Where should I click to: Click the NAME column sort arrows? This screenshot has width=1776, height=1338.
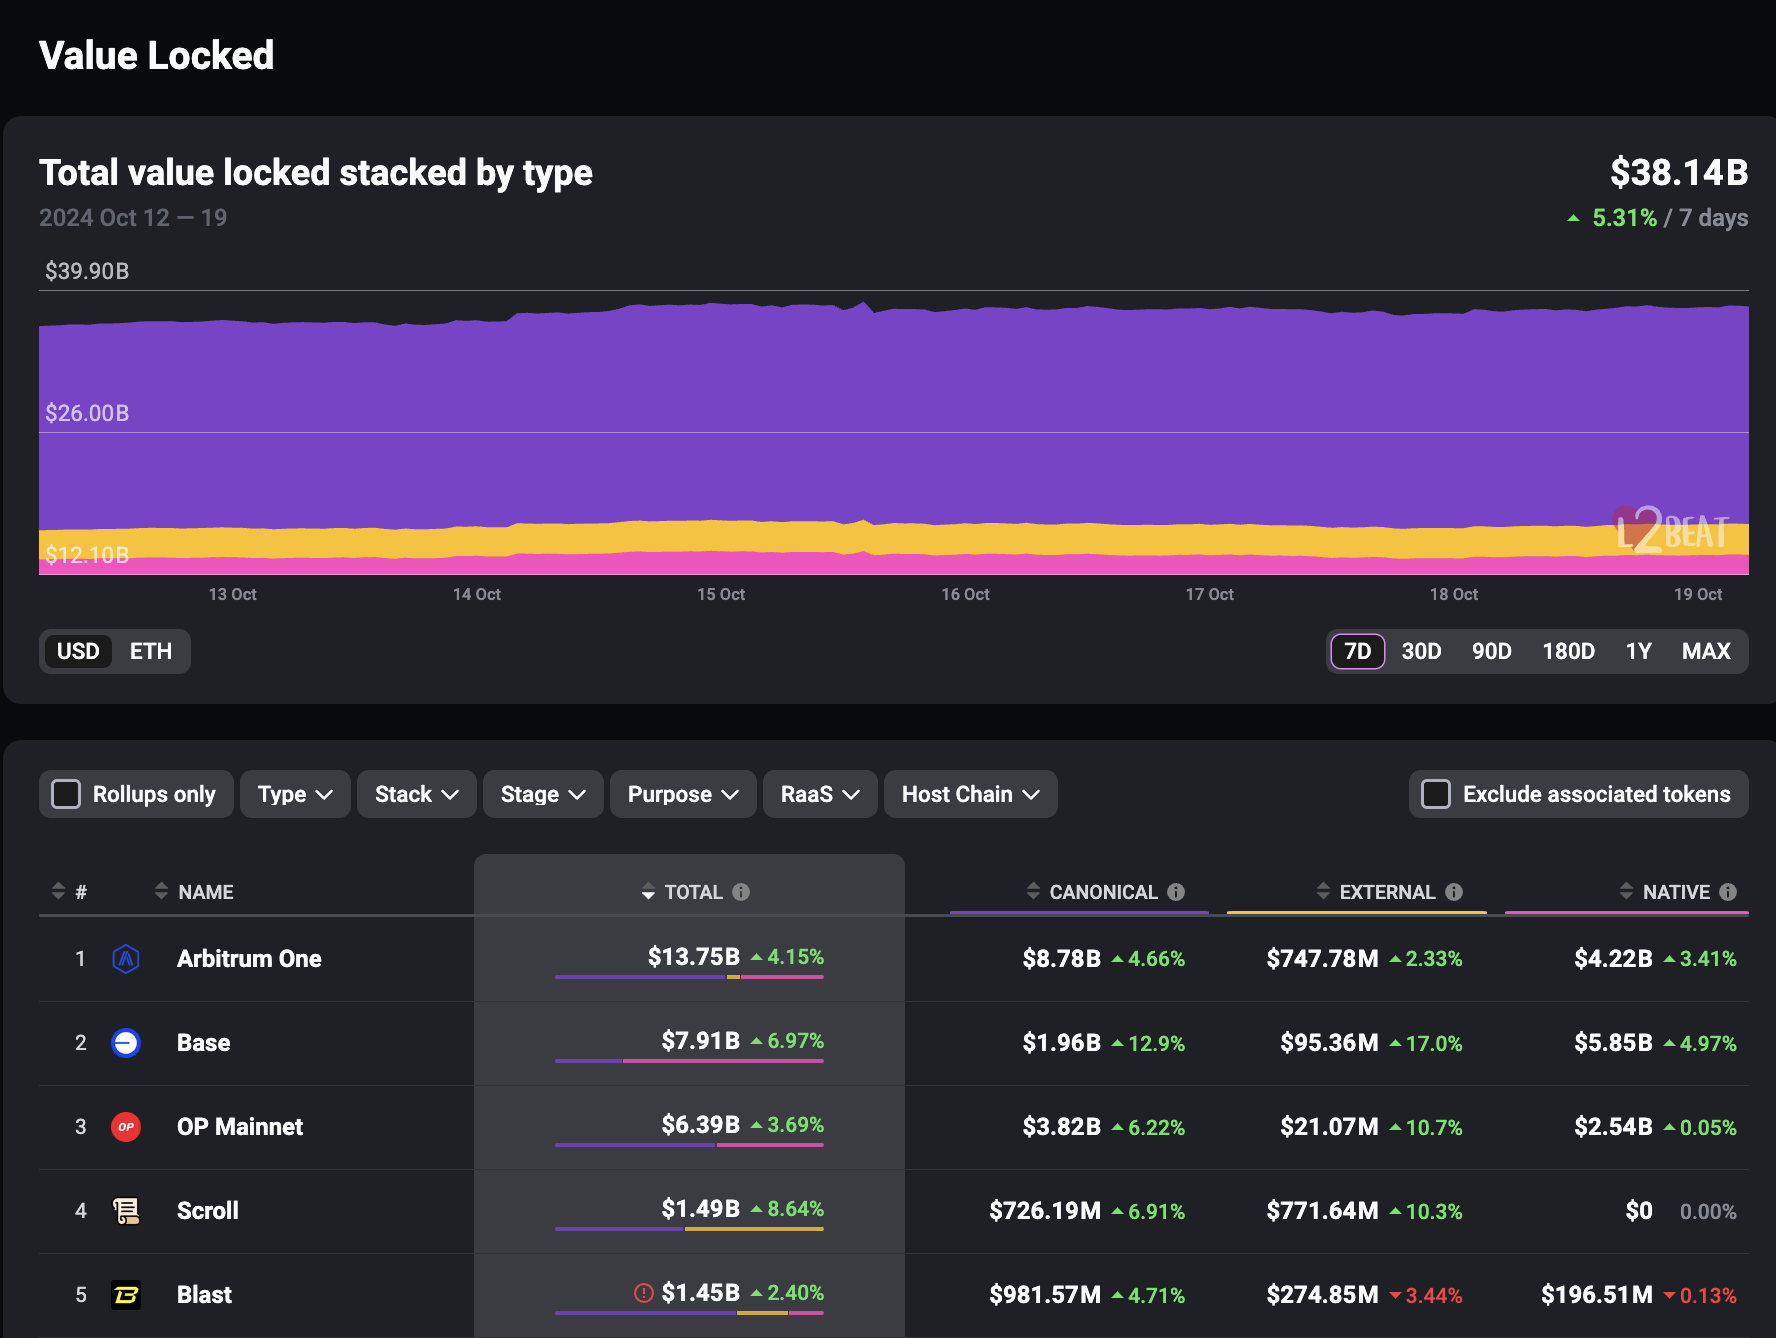click(161, 891)
